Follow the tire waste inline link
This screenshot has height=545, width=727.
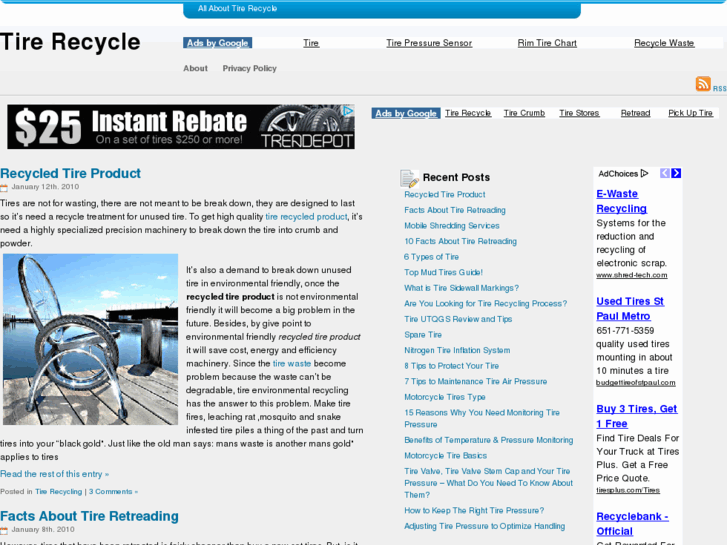click(292, 364)
